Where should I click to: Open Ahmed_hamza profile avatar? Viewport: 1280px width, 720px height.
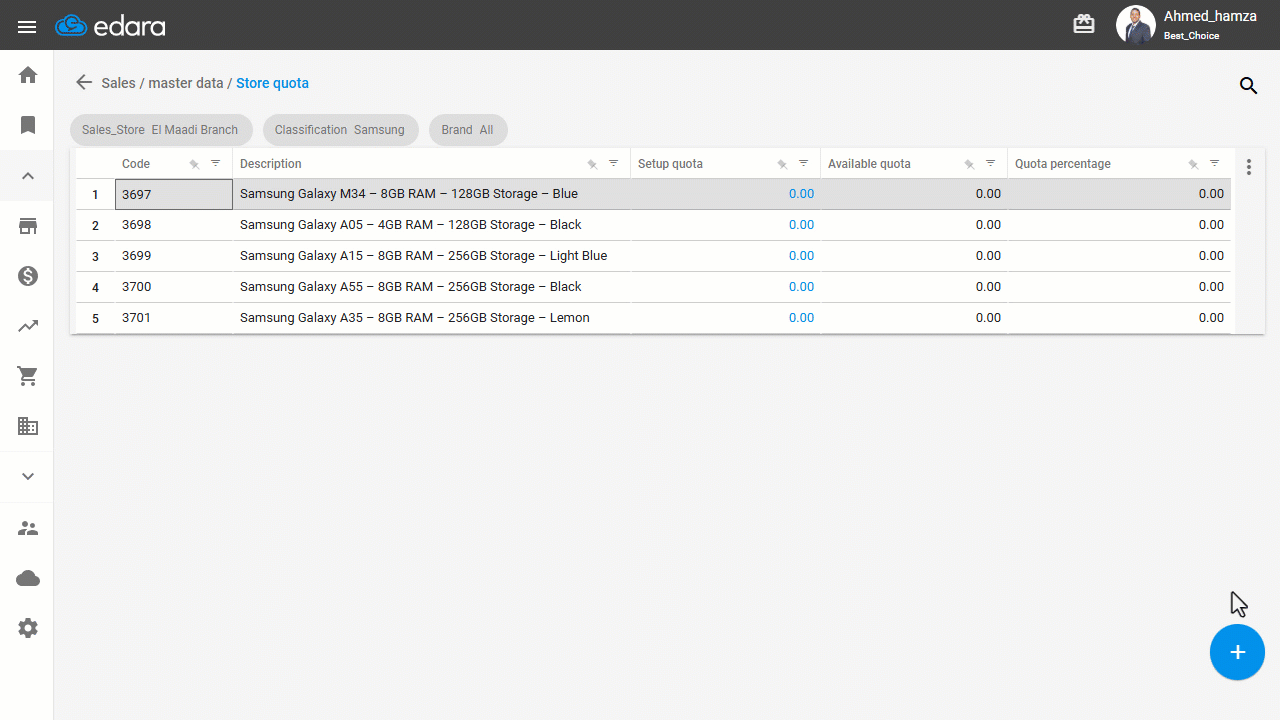pyautogui.click(x=1135, y=25)
